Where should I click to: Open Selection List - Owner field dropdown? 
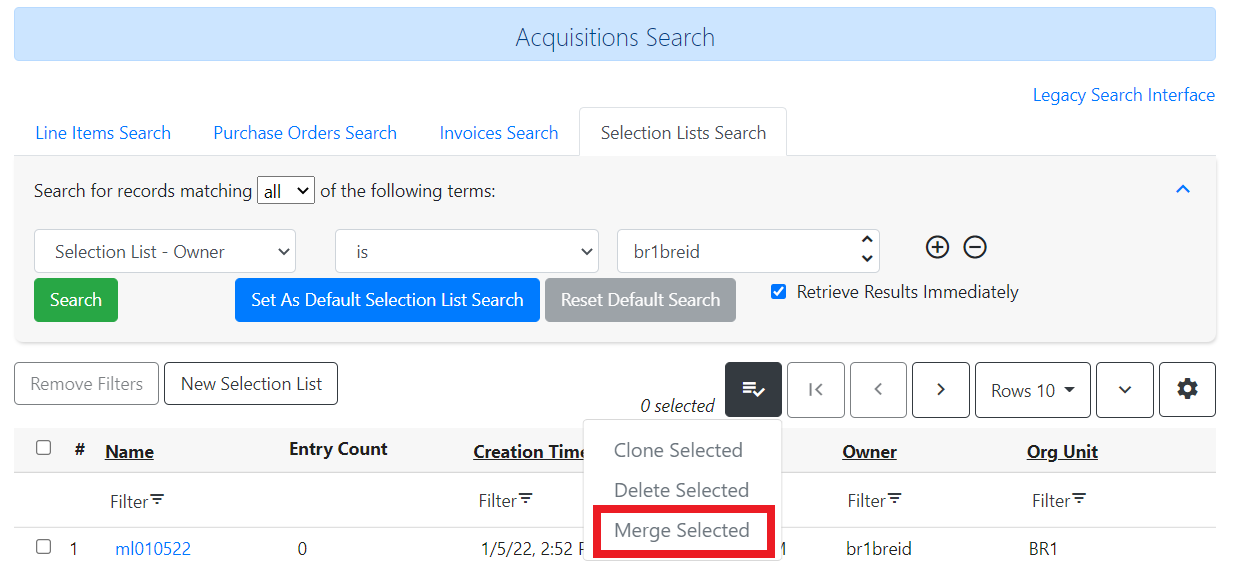click(x=165, y=251)
